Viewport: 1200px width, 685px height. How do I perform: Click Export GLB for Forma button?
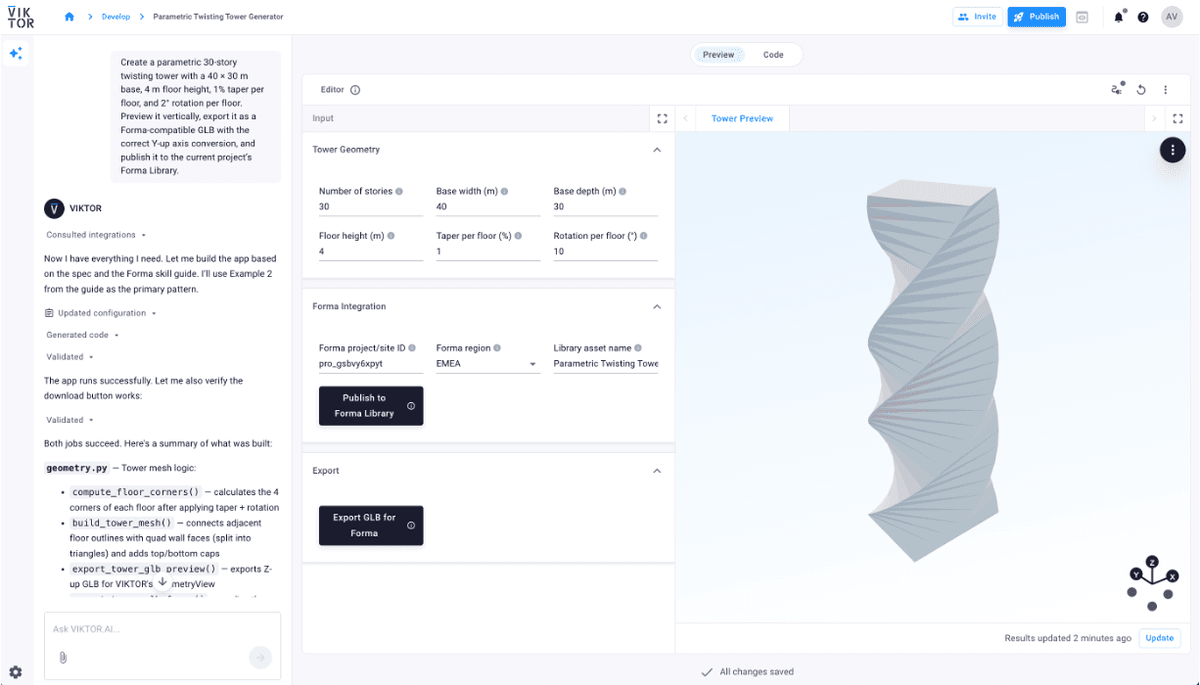tap(371, 525)
